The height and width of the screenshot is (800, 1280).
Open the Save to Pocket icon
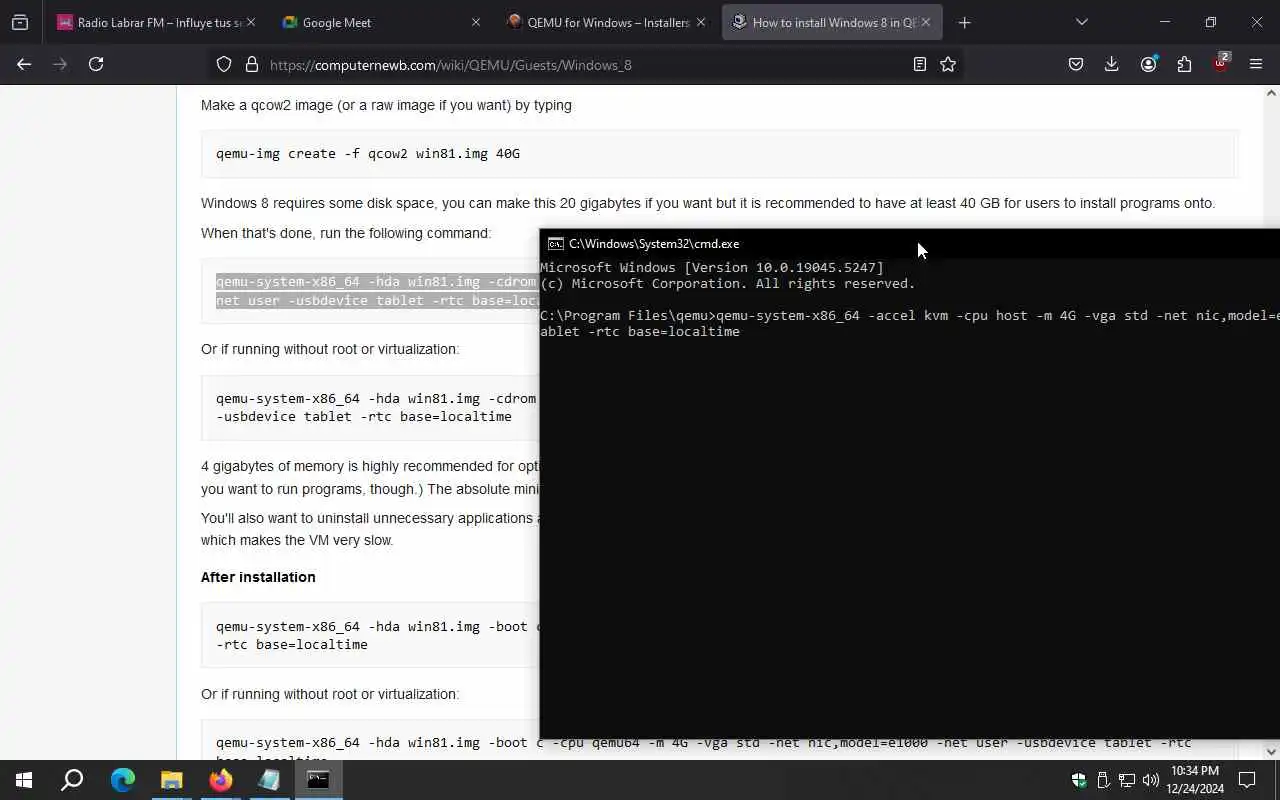tap(1076, 64)
